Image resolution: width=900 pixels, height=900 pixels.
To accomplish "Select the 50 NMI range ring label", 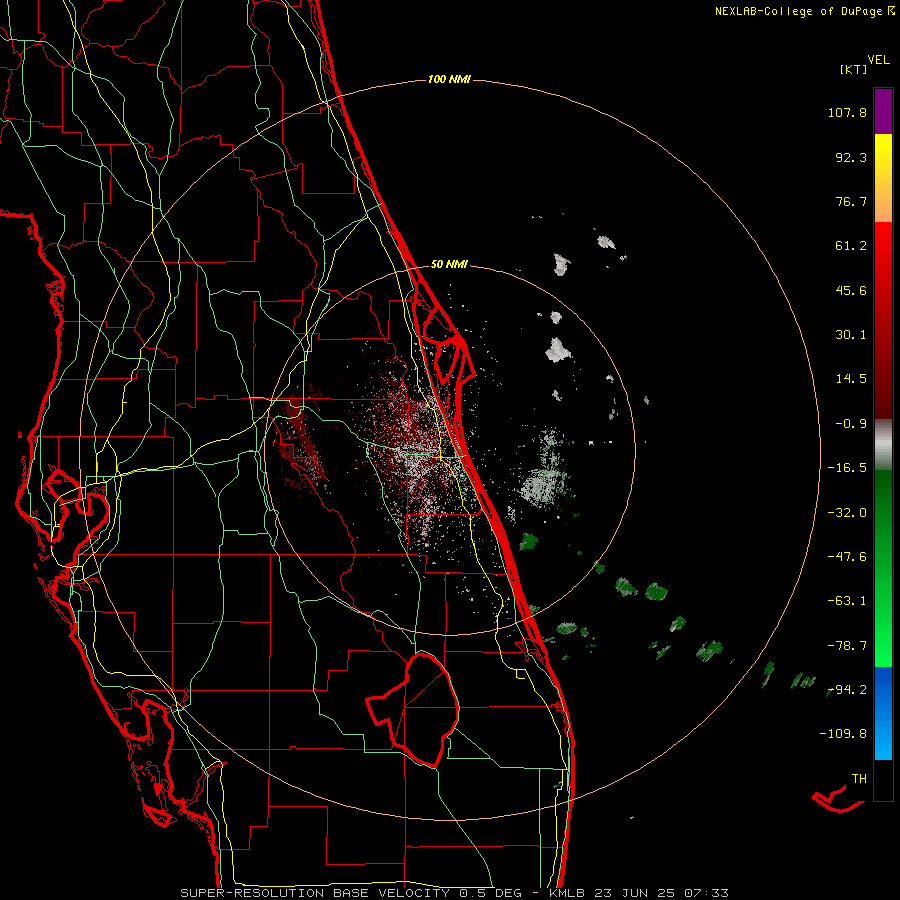I will click(449, 265).
